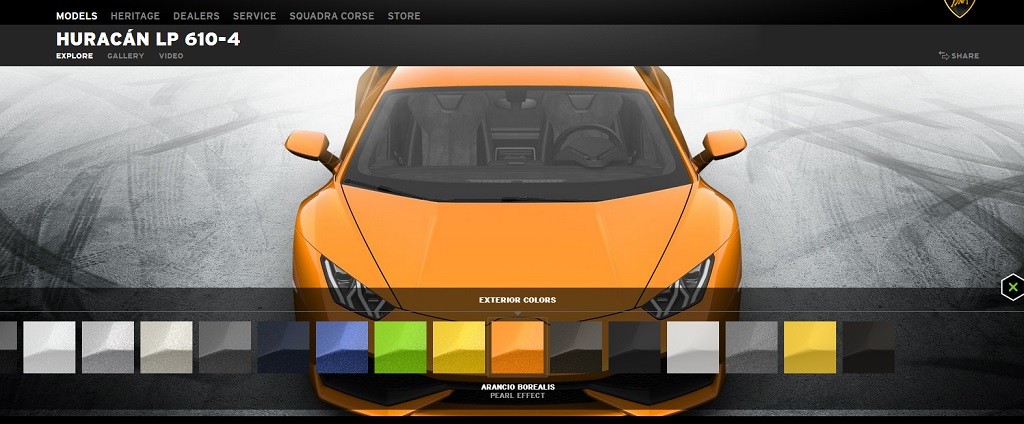Close the exterior colors panel
The image size is (1024, 424).
1013,287
